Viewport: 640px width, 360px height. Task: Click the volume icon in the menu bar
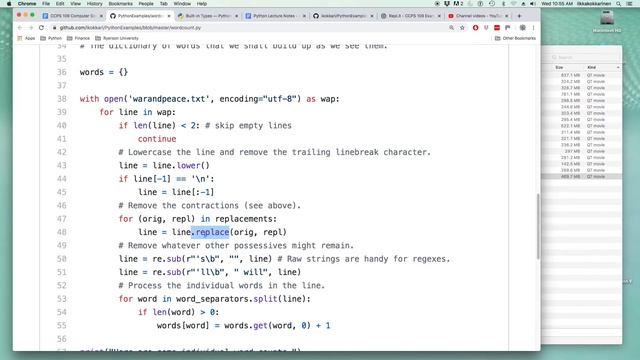533,4
